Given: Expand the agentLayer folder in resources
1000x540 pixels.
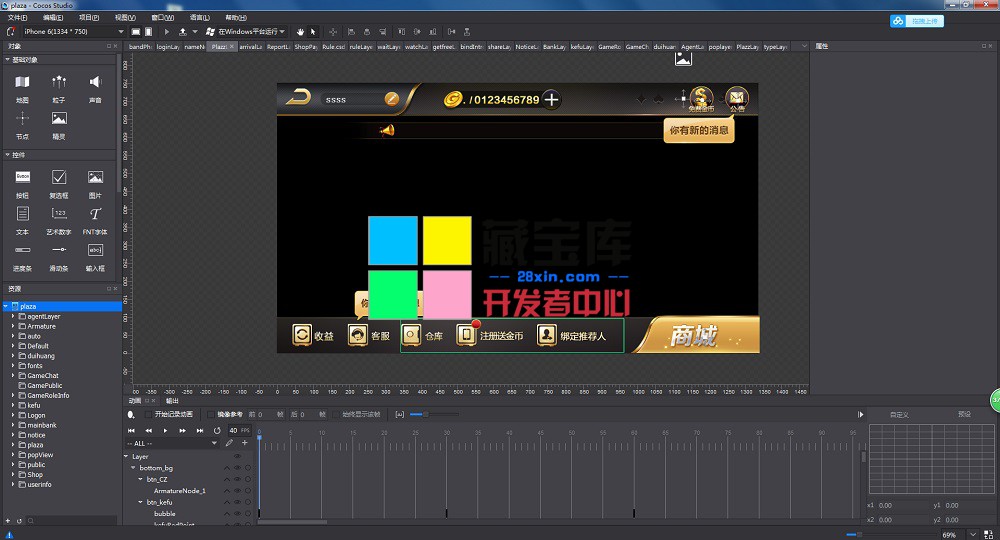Looking at the screenshot, I should click(13, 316).
